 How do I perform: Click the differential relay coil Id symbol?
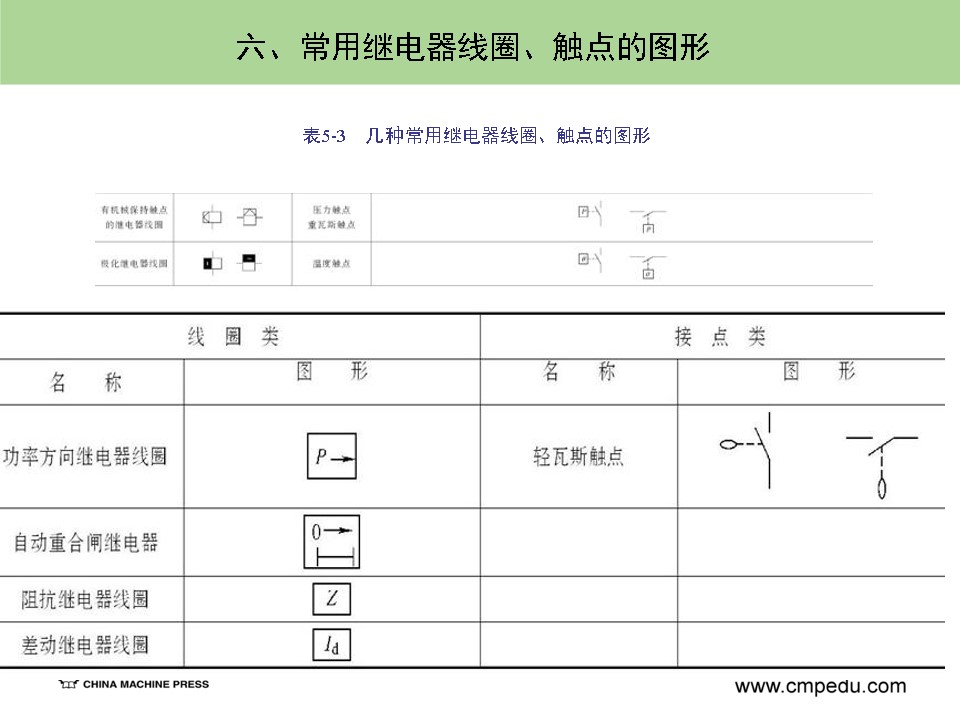[331, 645]
